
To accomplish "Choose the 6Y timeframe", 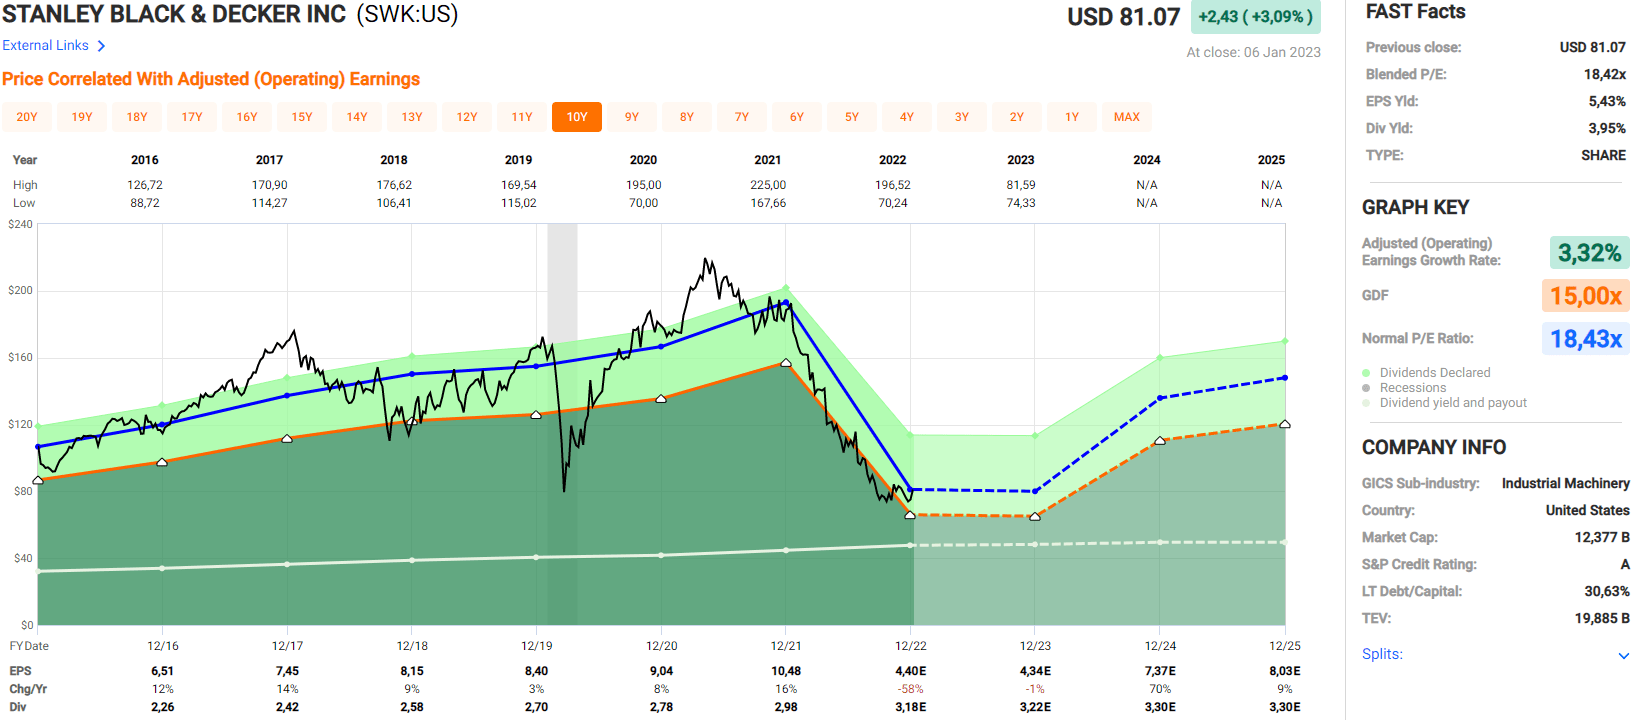I will tap(797, 117).
